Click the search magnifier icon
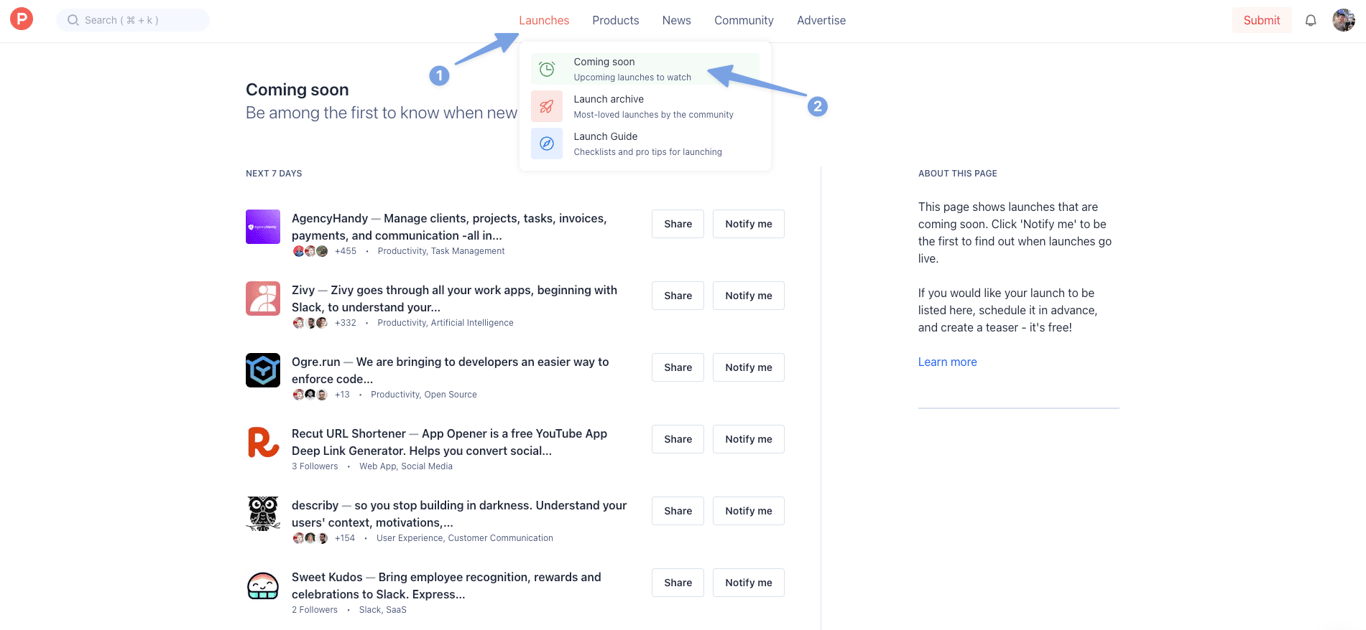The image size is (1366, 630). [x=73, y=20]
